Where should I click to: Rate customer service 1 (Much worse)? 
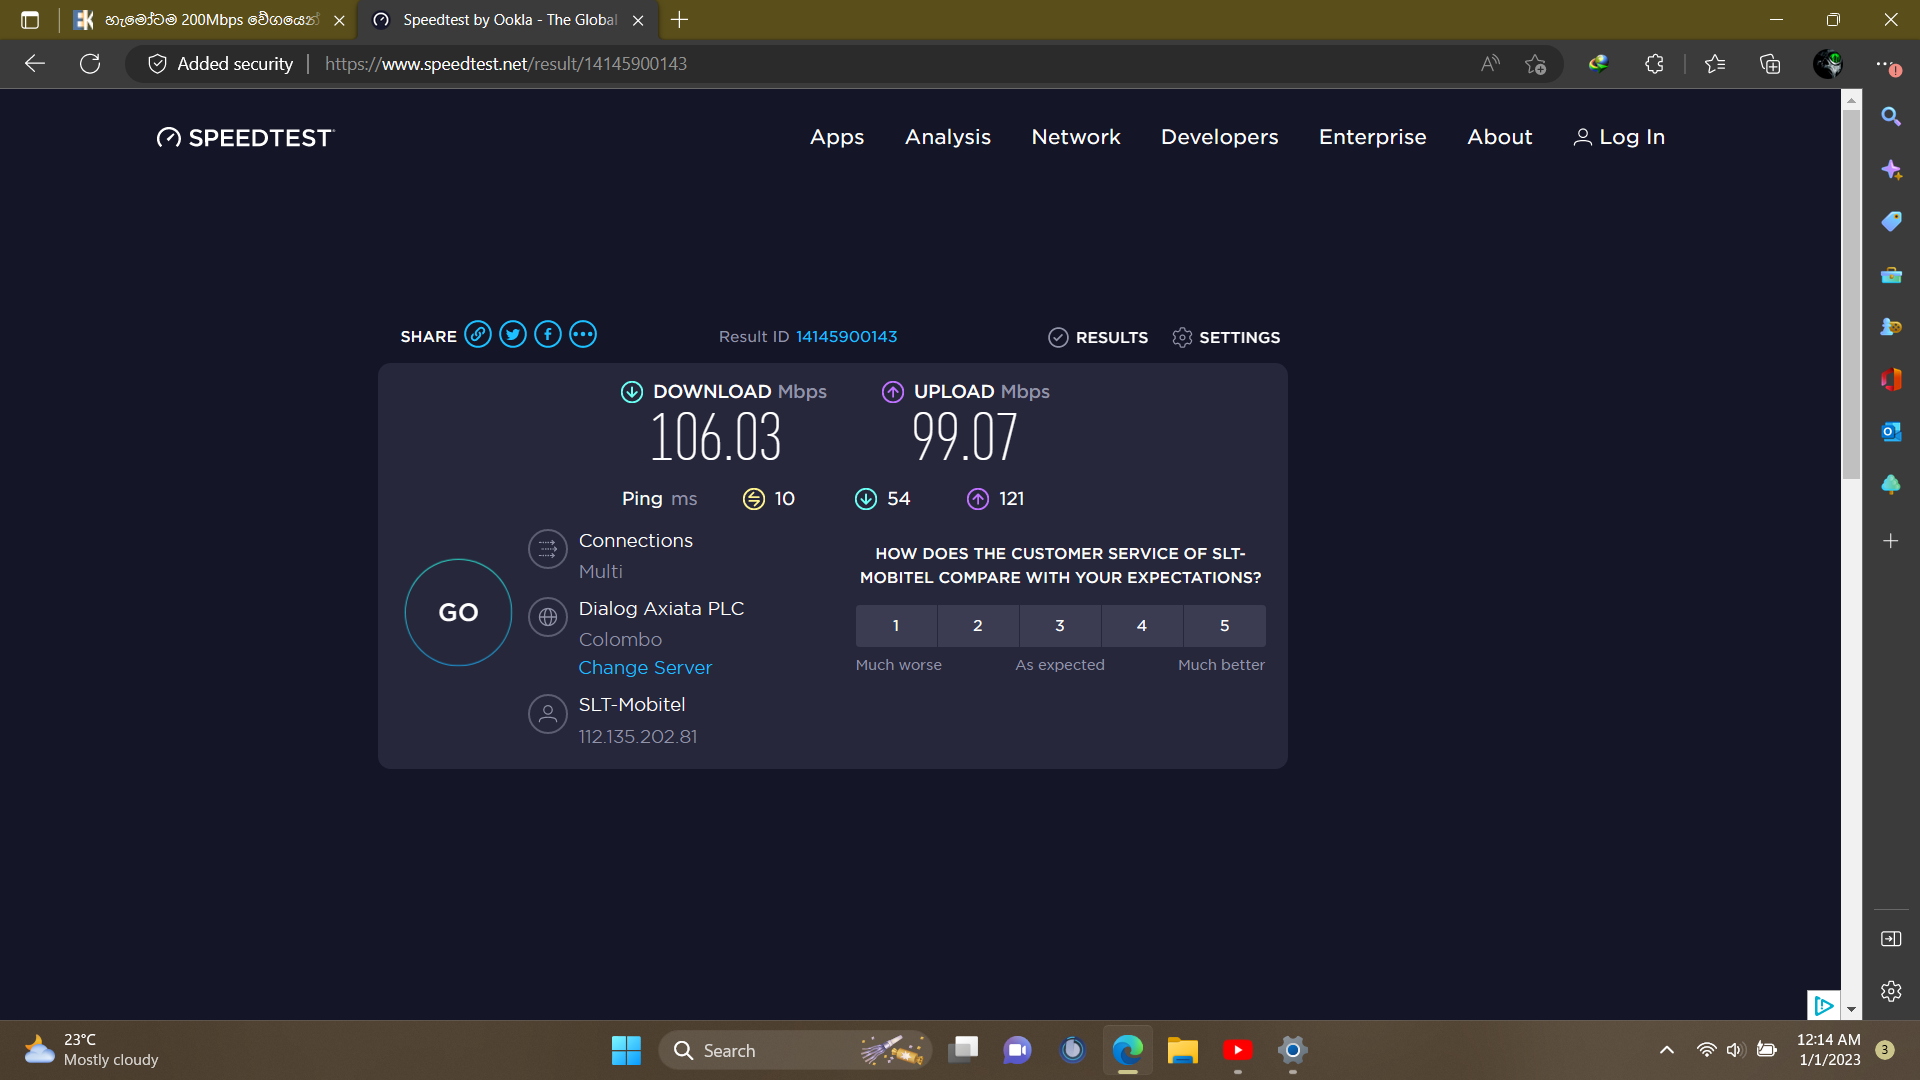coord(896,626)
